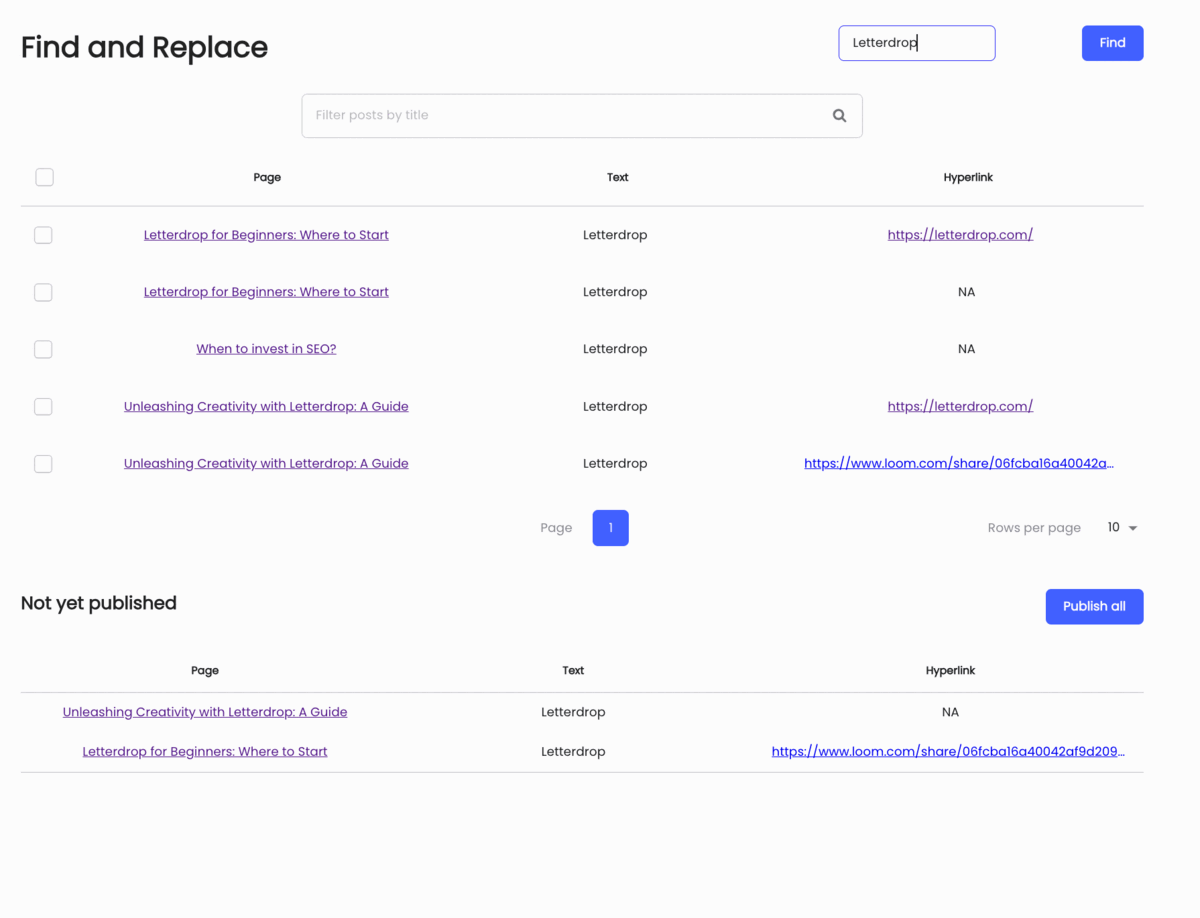Viewport: 1200px width, 918px height.
Task: Open letterdrop.com hyperlink in the first Letterdrop for Beginners row
Action: tap(960, 235)
